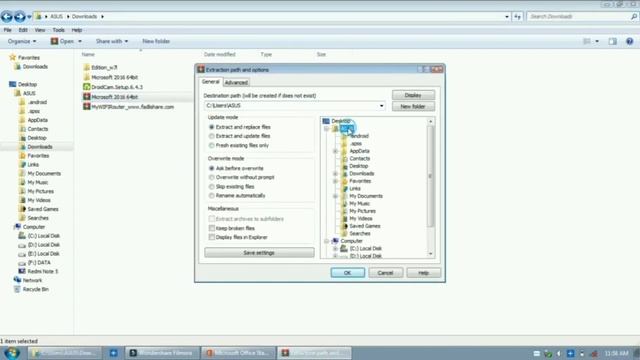The image size is (640, 360).
Task: Select Links icon in dialog tree
Action: coord(344,189)
